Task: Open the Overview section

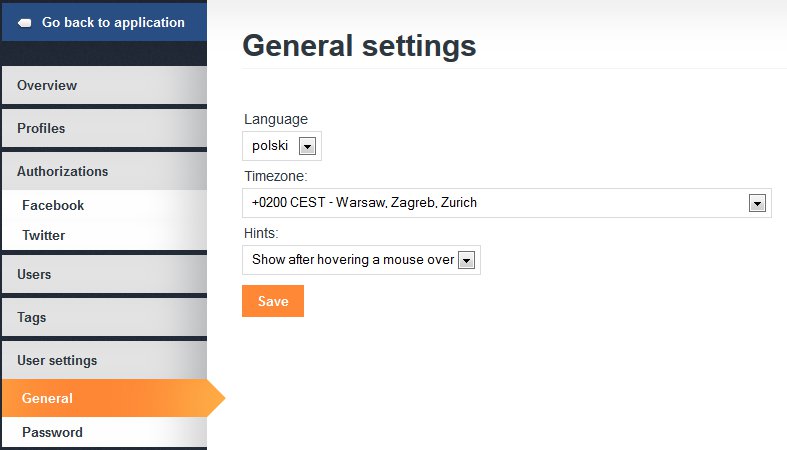Action: (47, 85)
